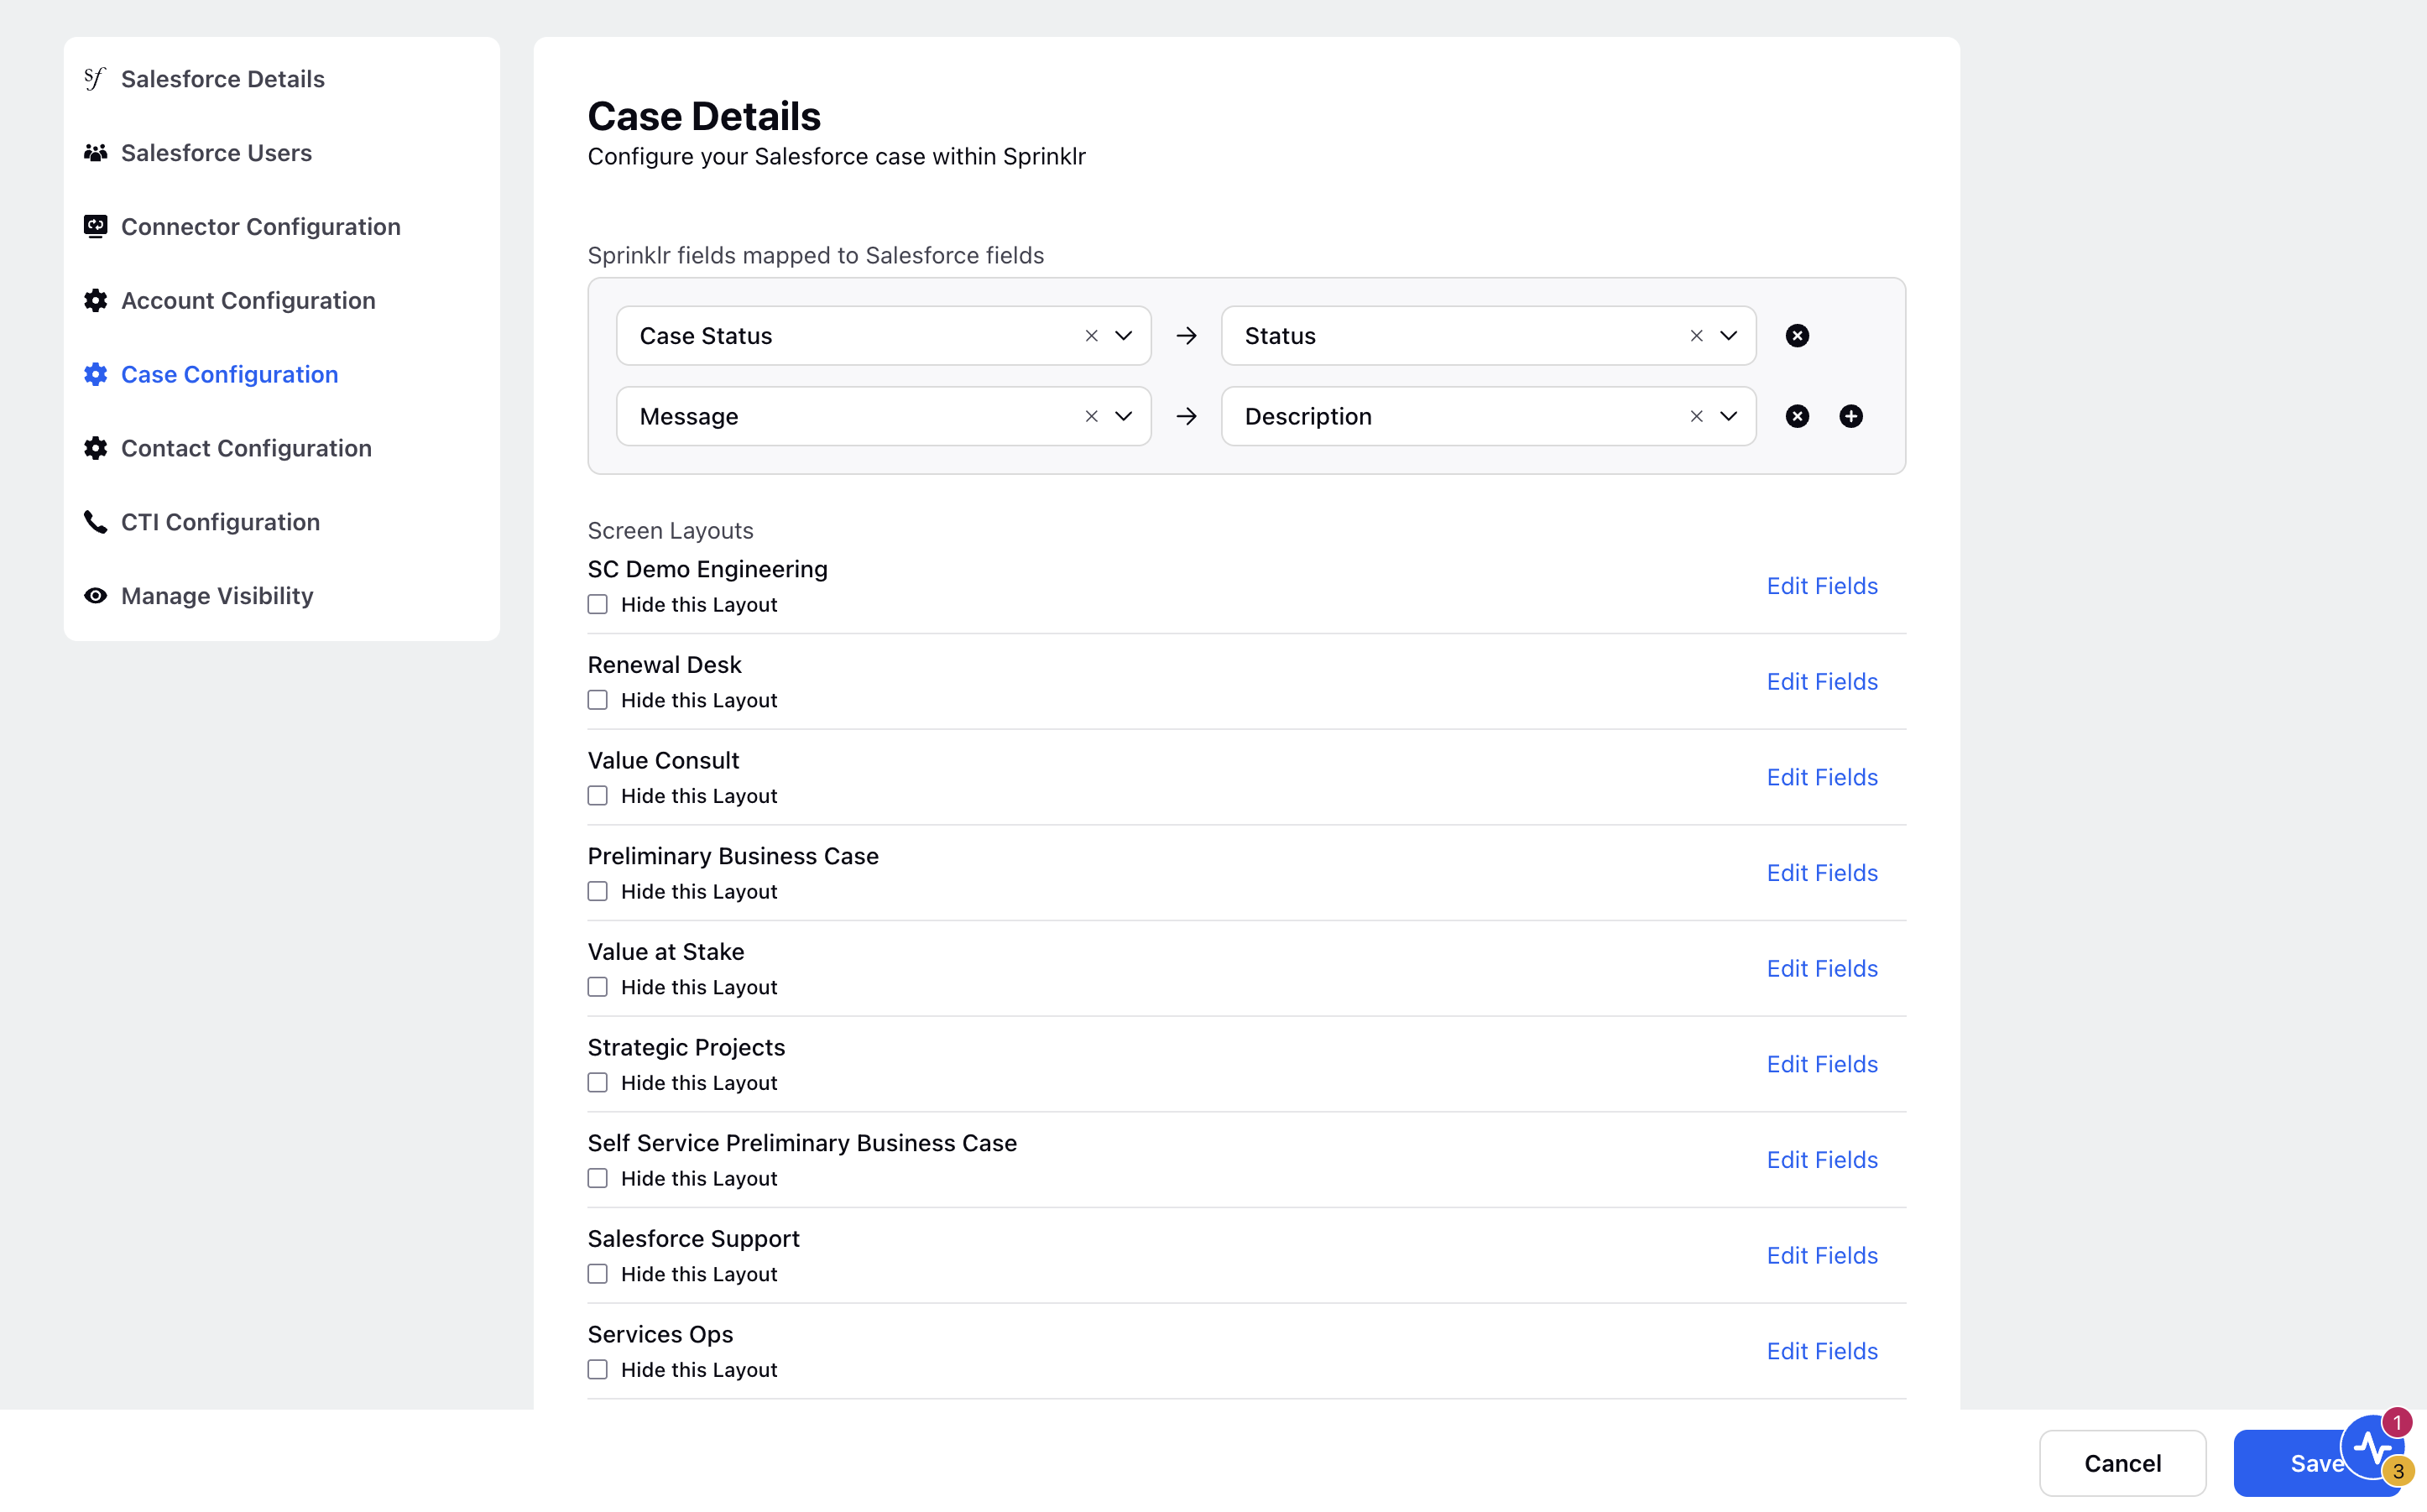Open CTI Configuration section

pyautogui.click(x=220, y=522)
